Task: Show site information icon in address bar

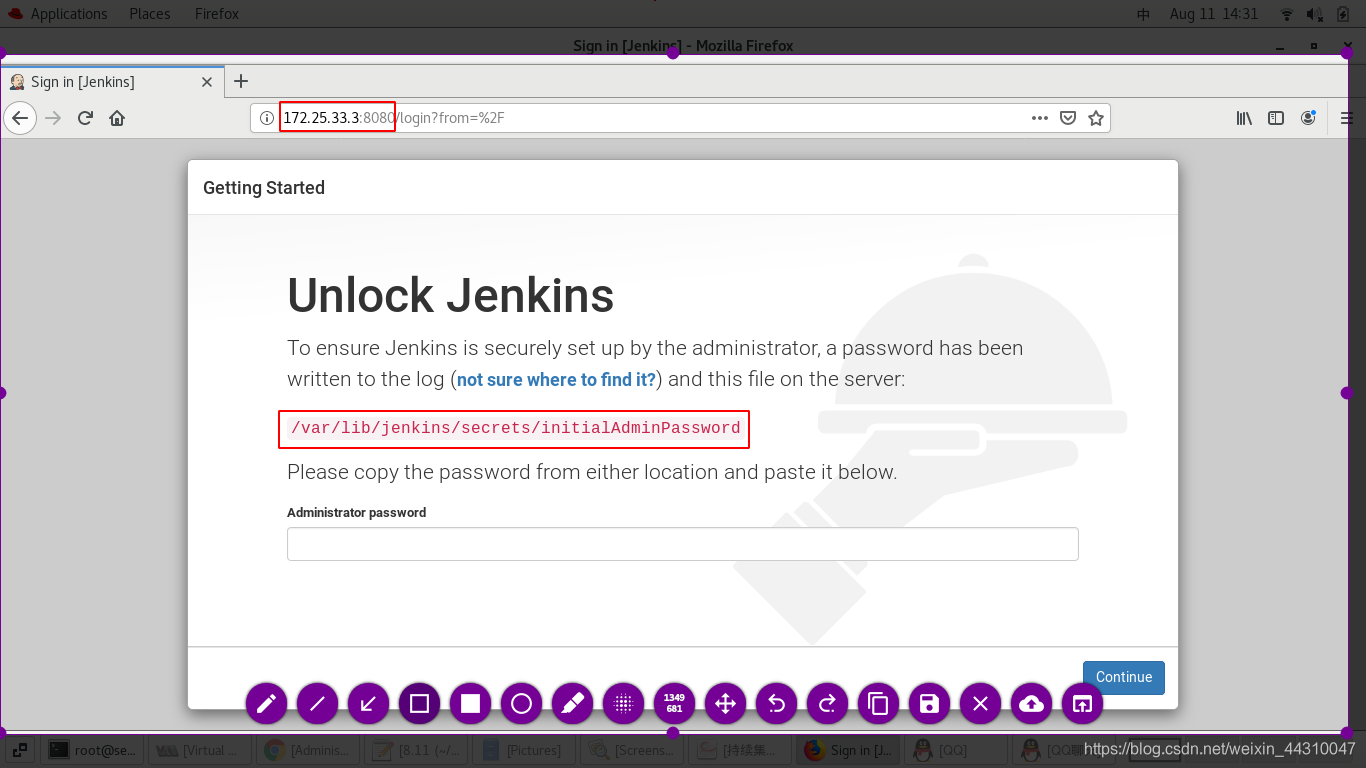Action: pos(267,118)
